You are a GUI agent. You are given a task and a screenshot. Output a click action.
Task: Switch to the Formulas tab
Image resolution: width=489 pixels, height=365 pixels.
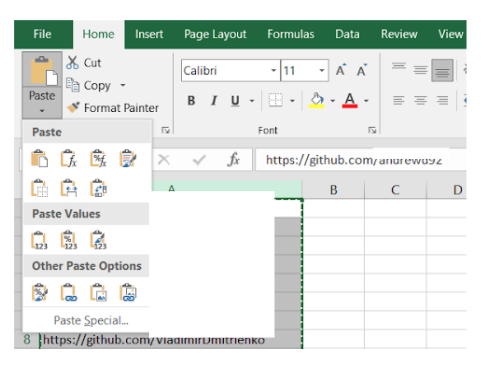tap(291, 34)
